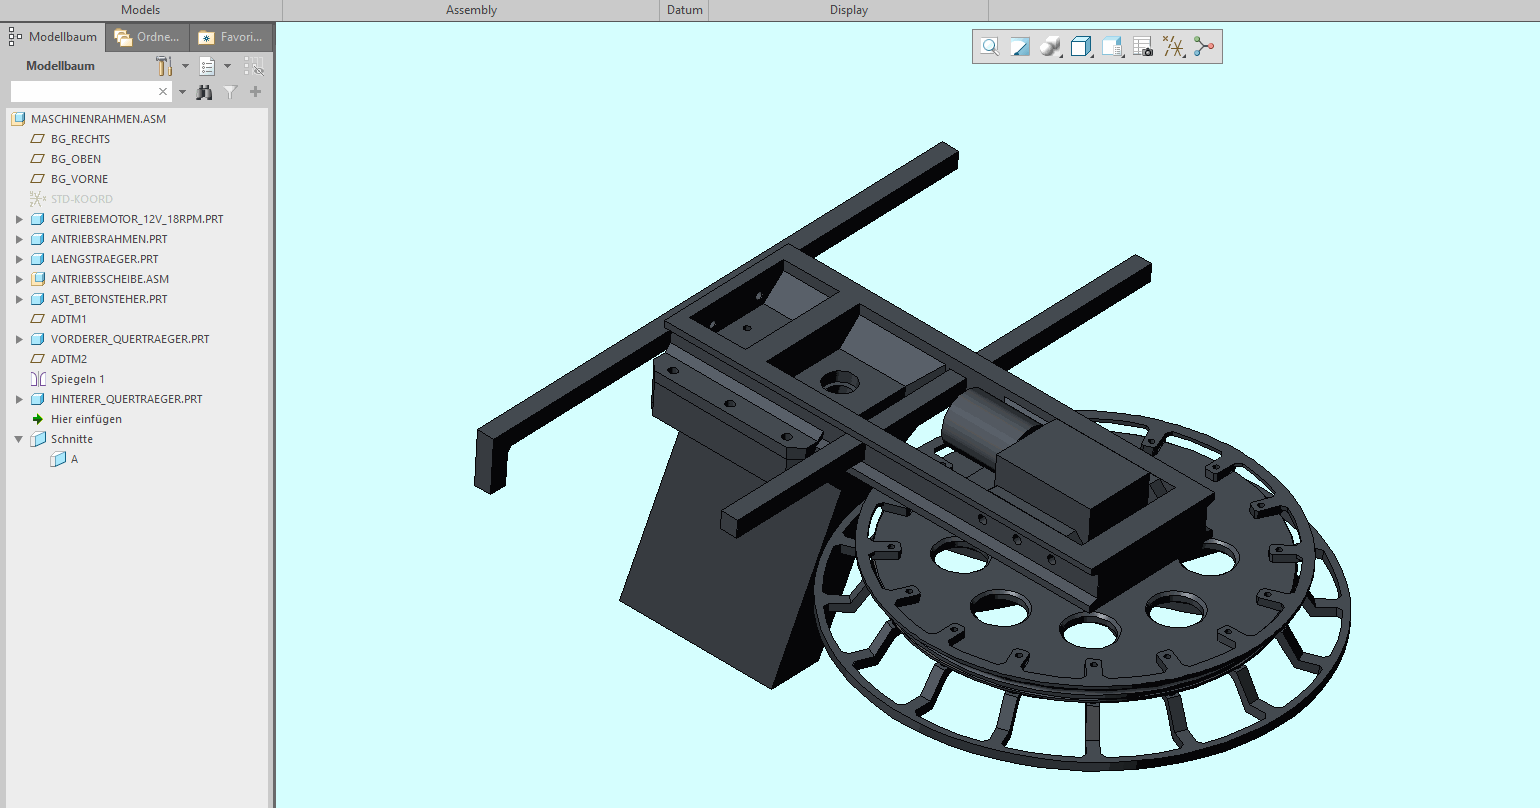Switch to the Favoriten tab
The height and width of the screenshot is (808, 1540).
coord(231,37)
